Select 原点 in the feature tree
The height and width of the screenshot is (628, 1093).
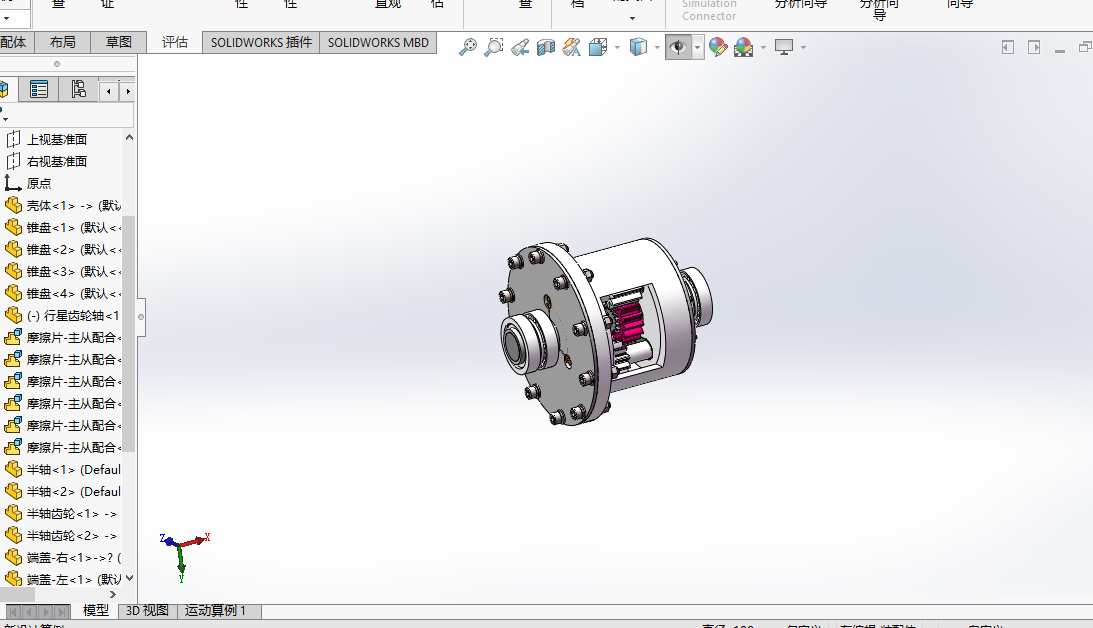39,183
